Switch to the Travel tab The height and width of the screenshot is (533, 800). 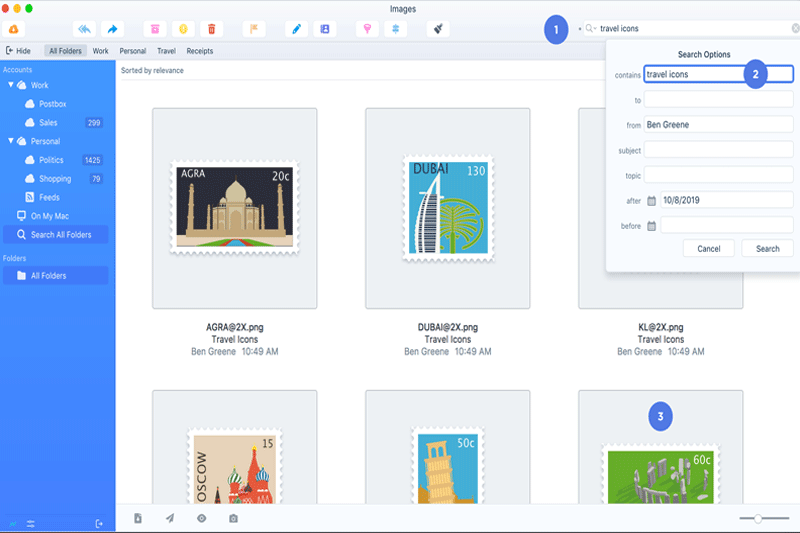tap(166, 50)
